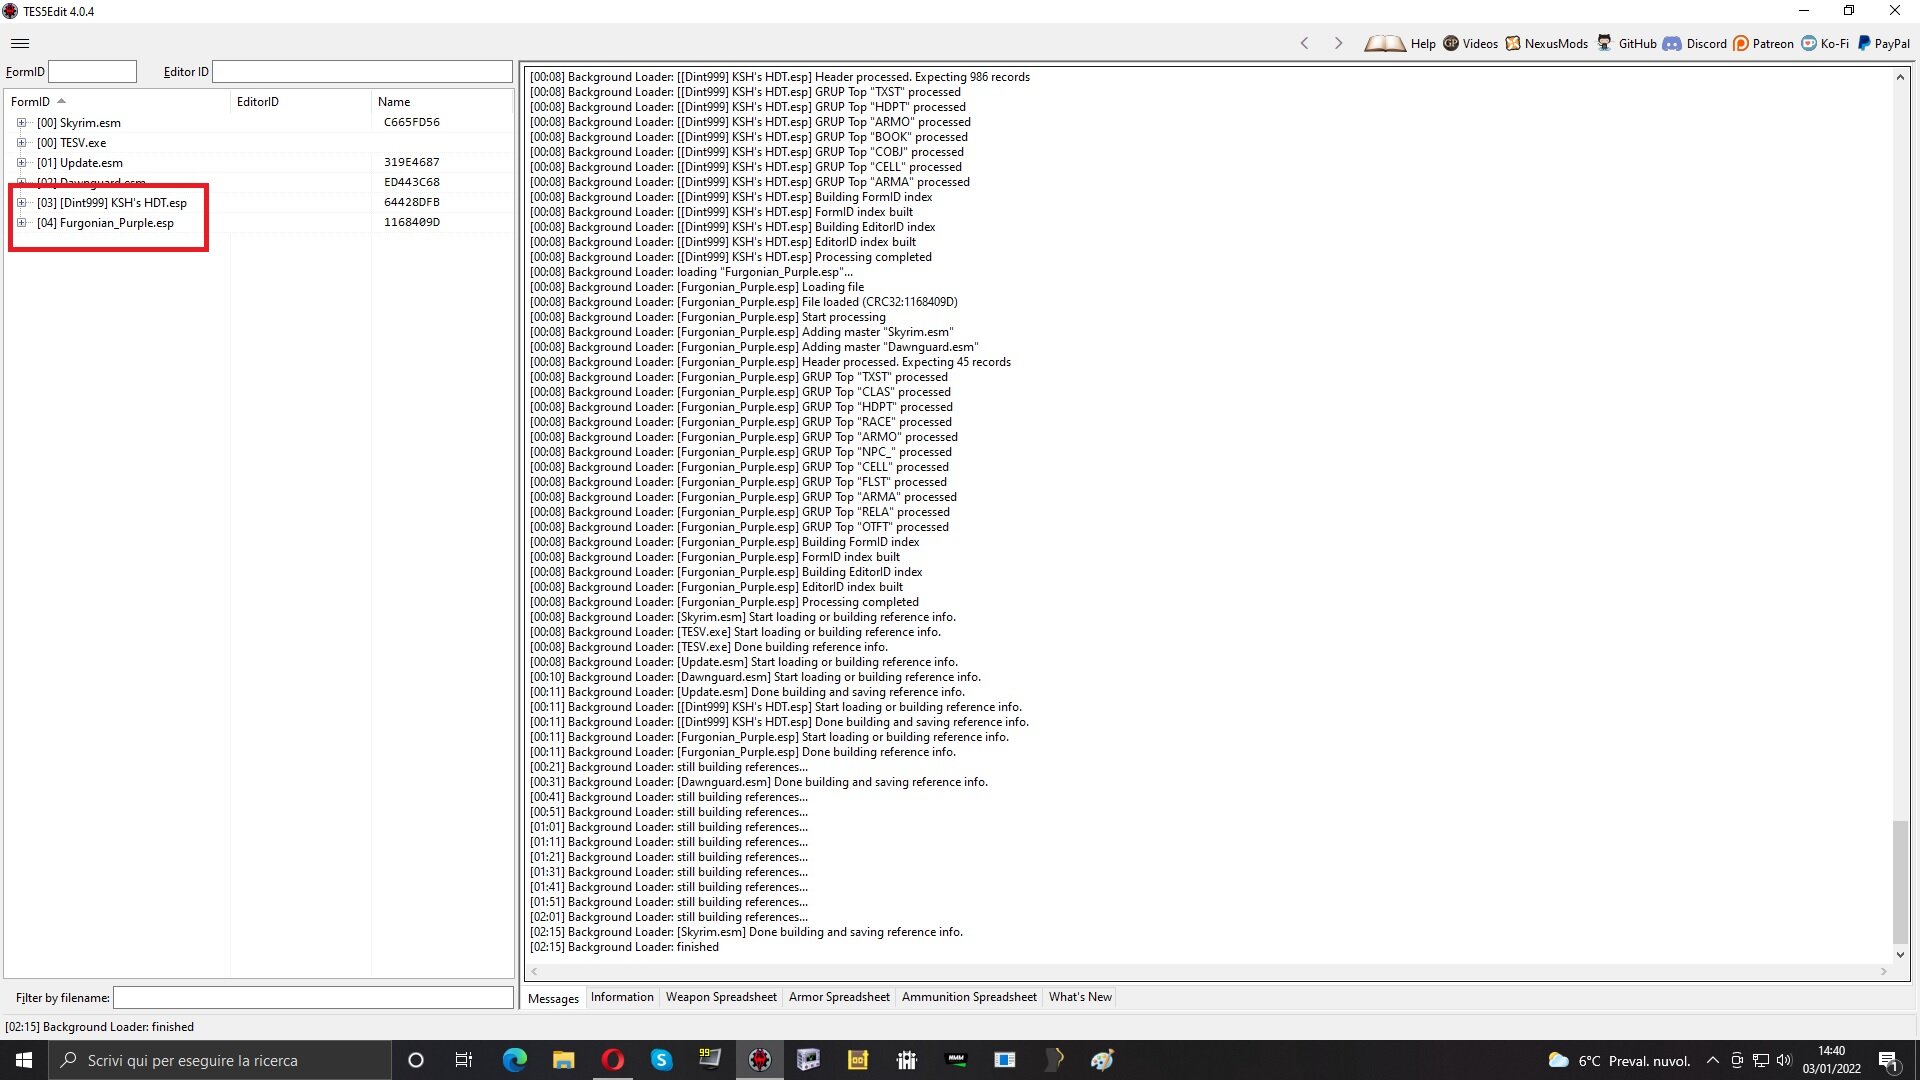Image resolution: width=1920 pixels, height=1080 pixels.
Task: Switch to the Information tab
Action: 622,997
